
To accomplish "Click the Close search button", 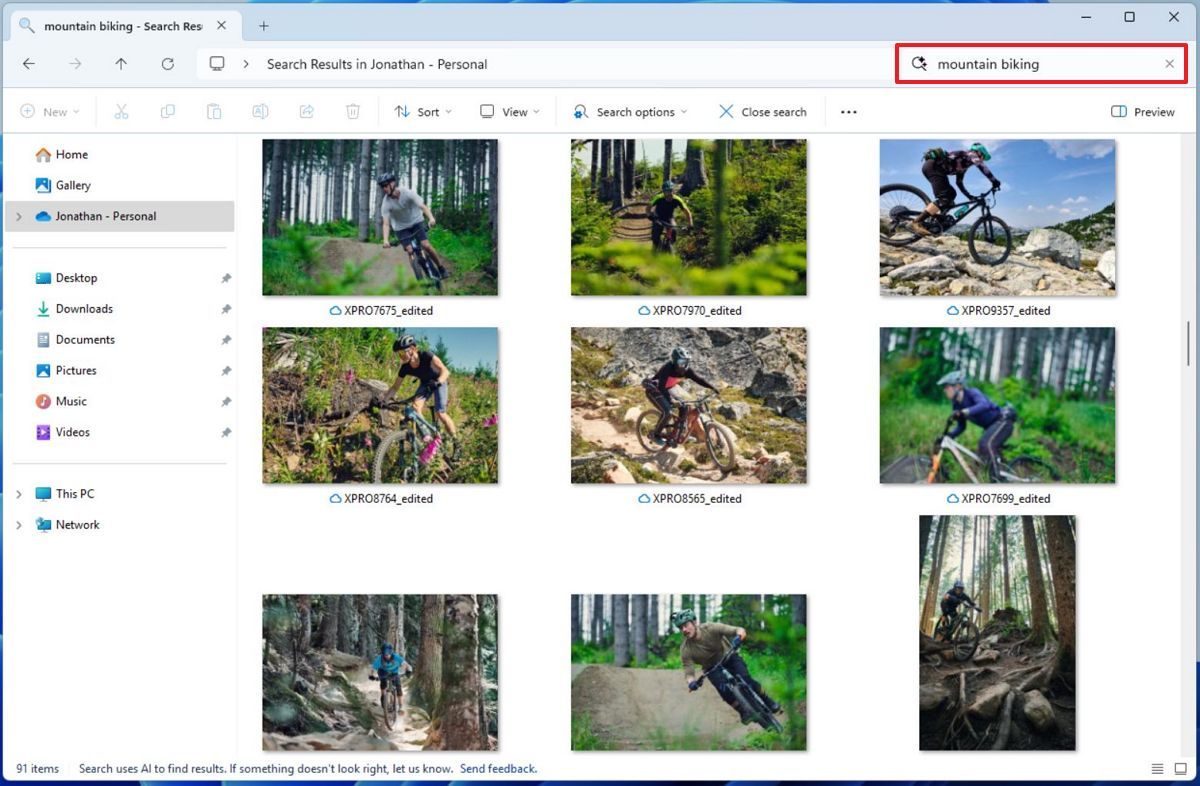I will [763, 111].
